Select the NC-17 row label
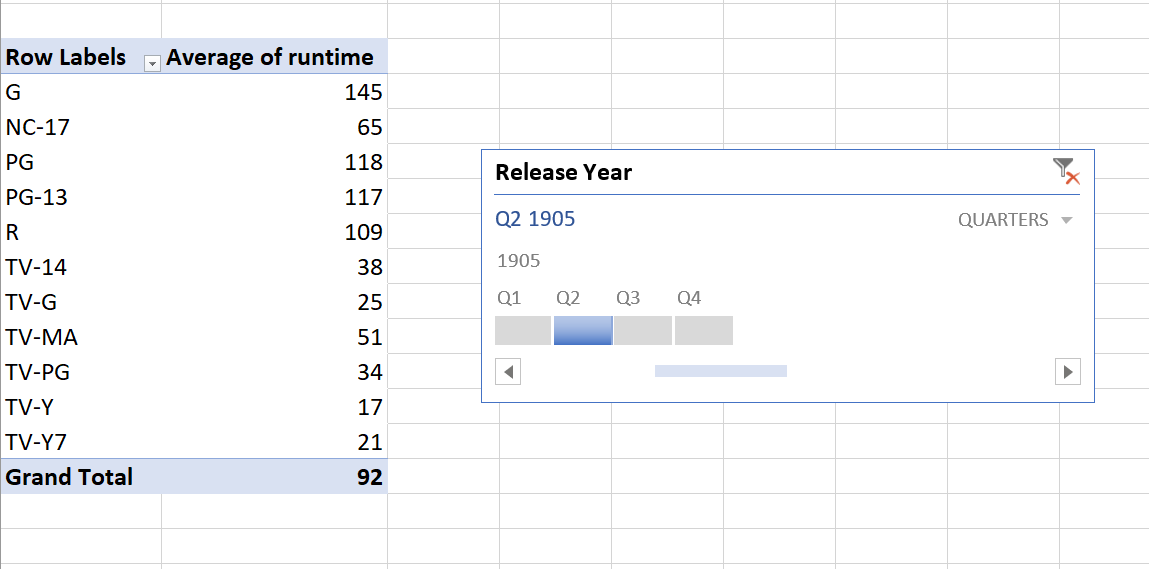 coord(81,127)
